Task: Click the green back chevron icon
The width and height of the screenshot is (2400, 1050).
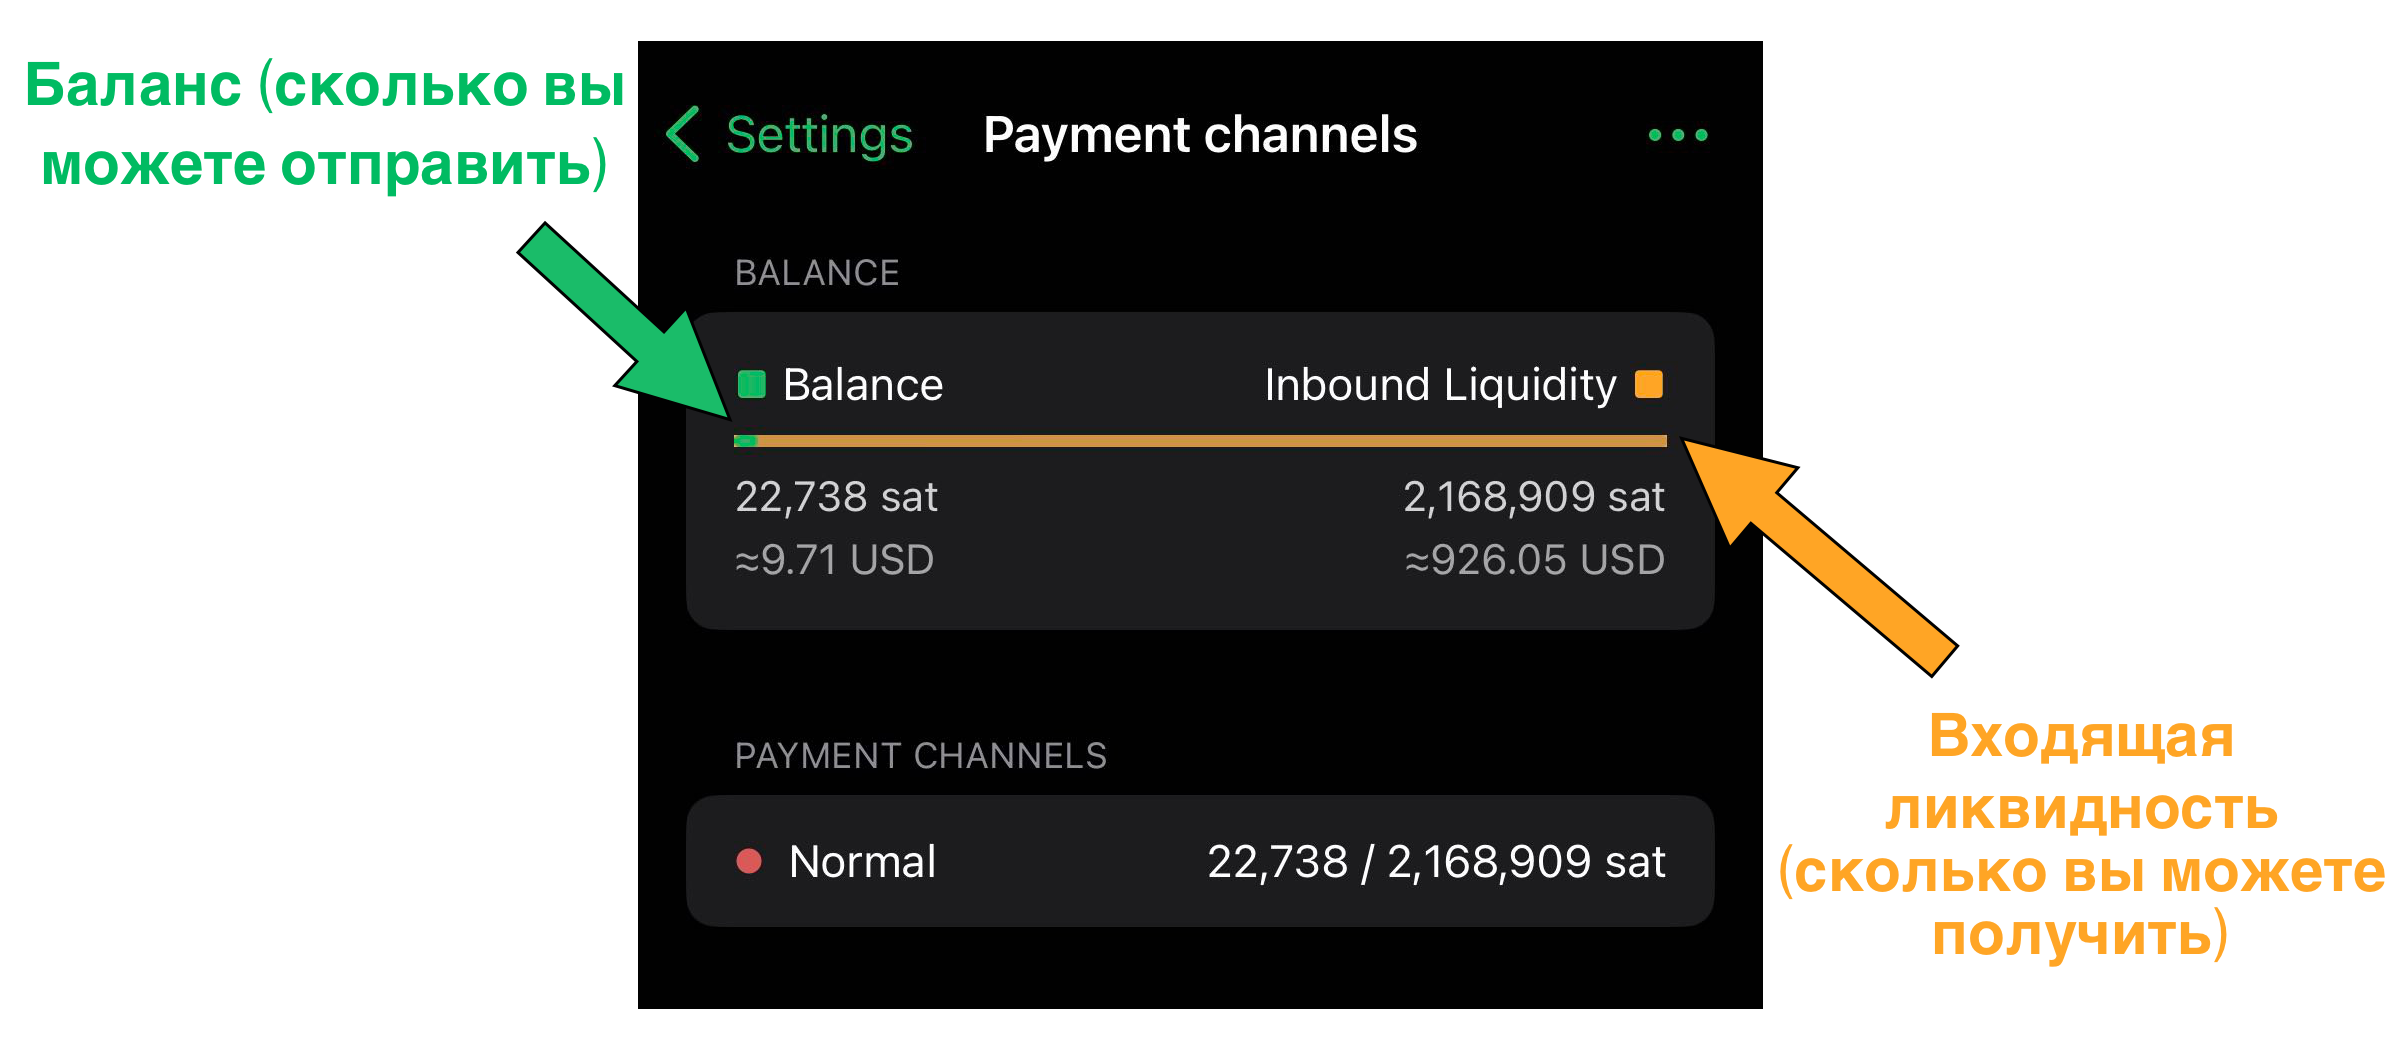Action: pos(683,134)
